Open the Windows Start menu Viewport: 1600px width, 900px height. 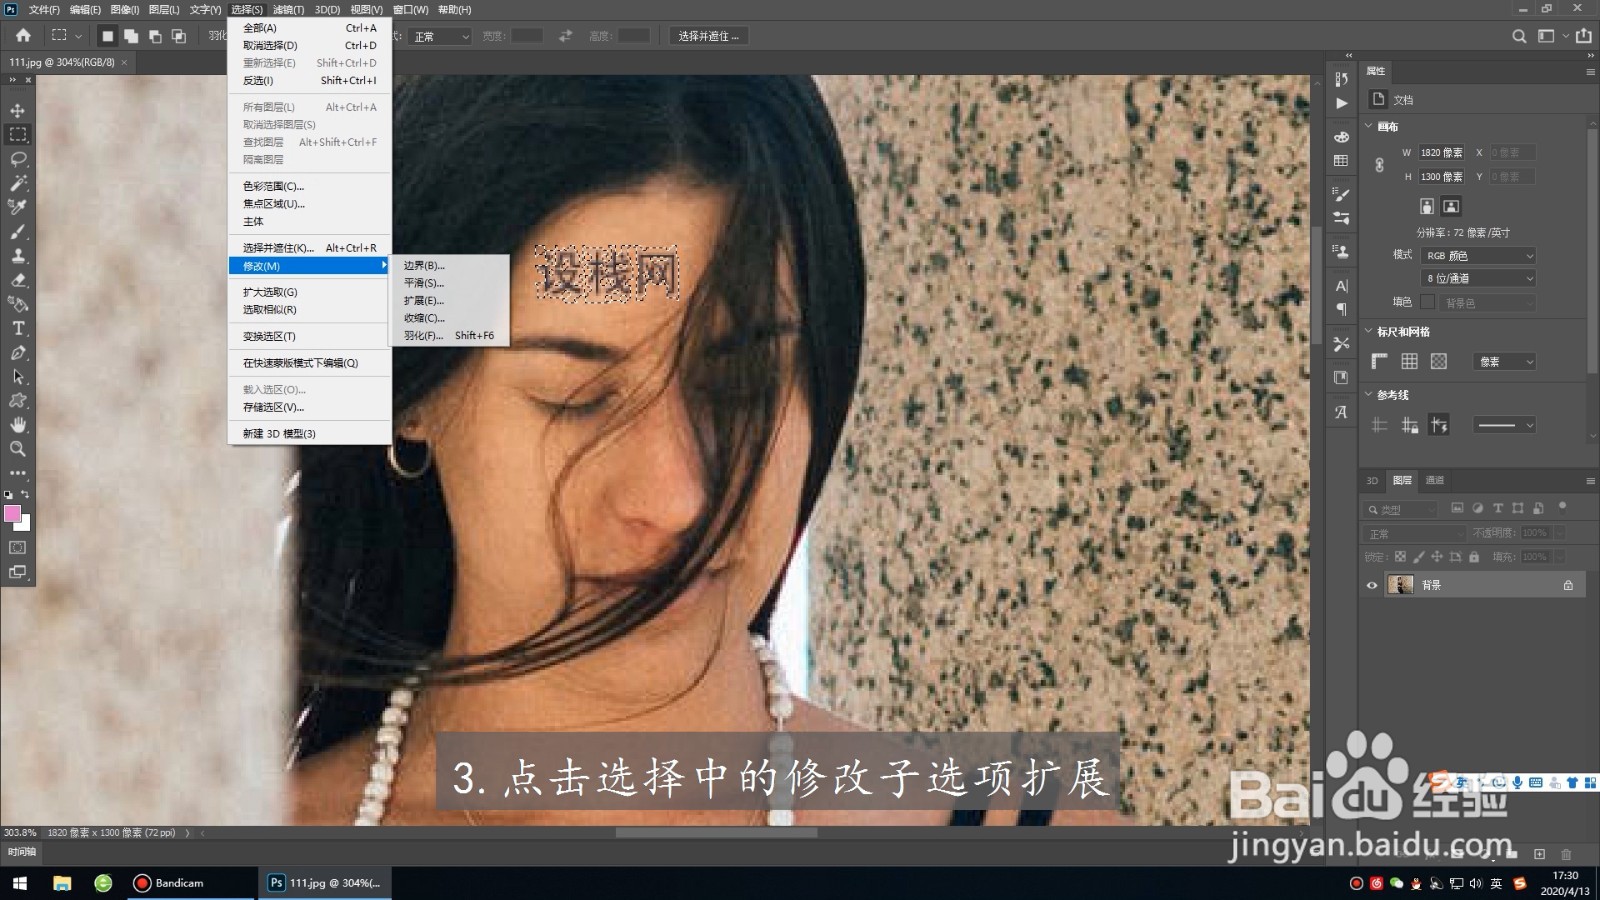pos(20,883)
